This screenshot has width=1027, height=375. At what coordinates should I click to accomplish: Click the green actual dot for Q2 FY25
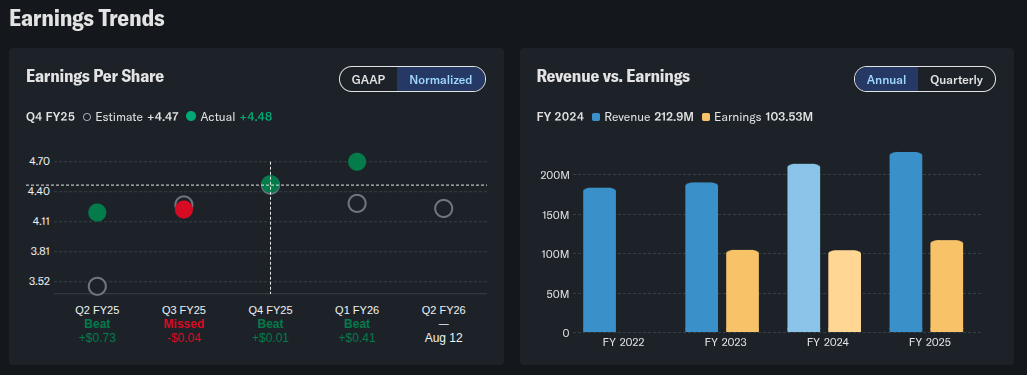point(97,212)
